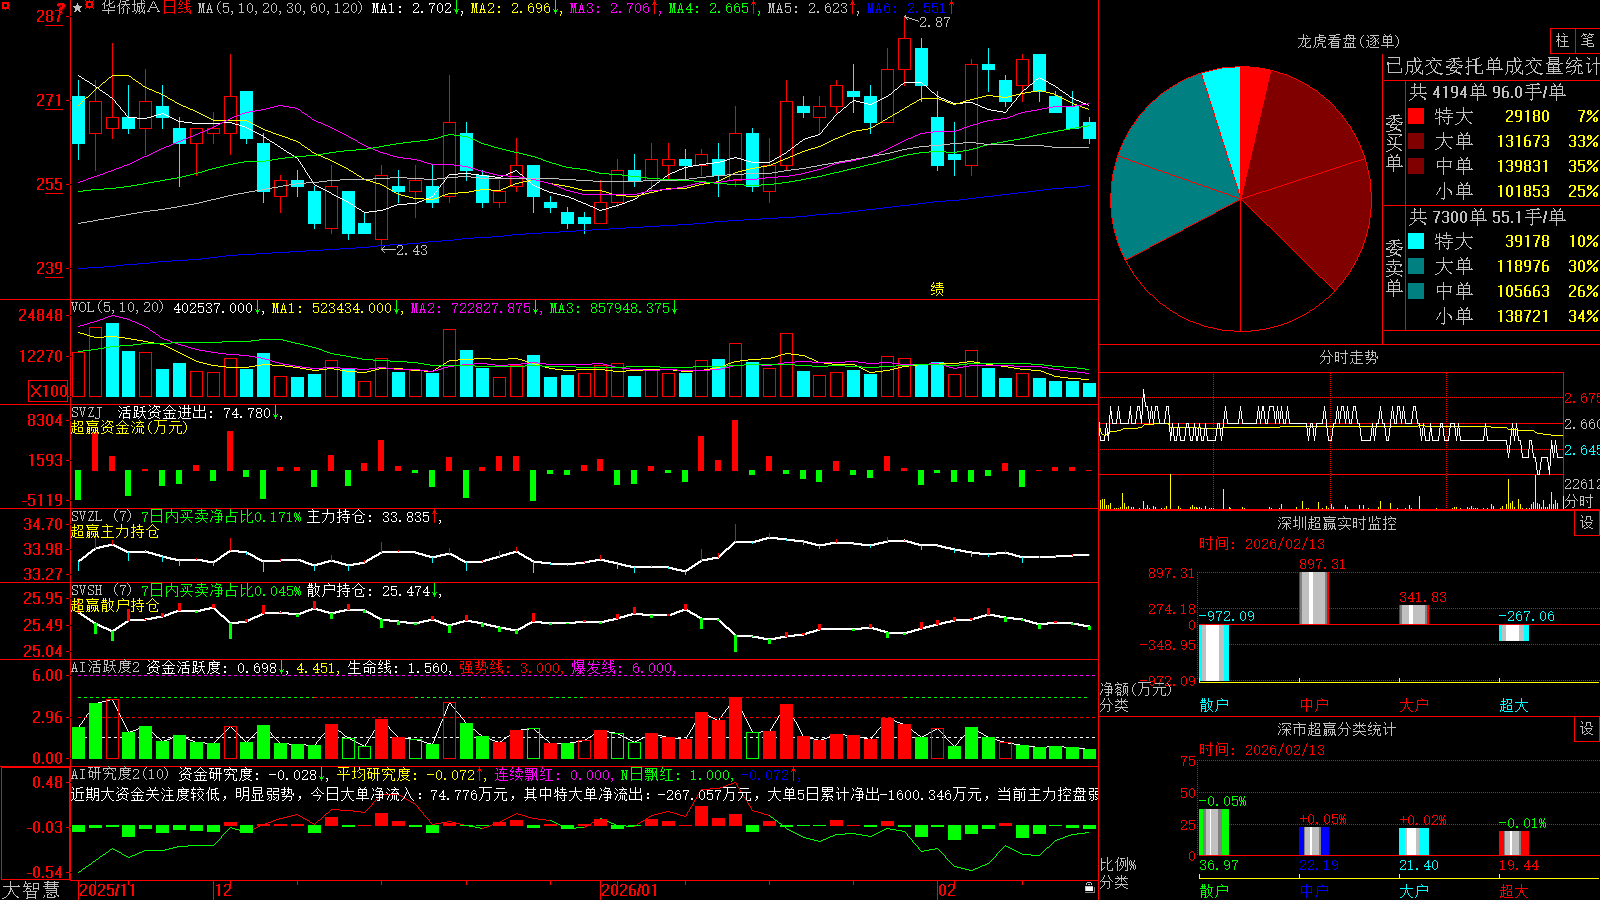Click the 897.31 中户 bar in monitor chart
1600x900 pixels.
pyautogui.click(x=1314, y=598)
